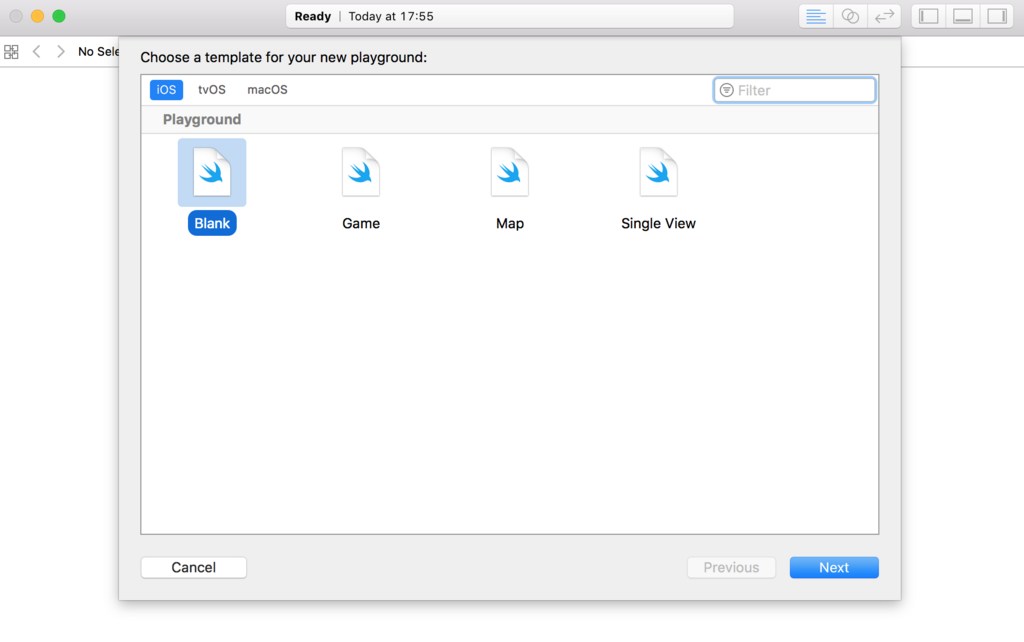Switch to the iOS tab
Viewport: 1024px width, 642px height.
(x=166, y=89)
